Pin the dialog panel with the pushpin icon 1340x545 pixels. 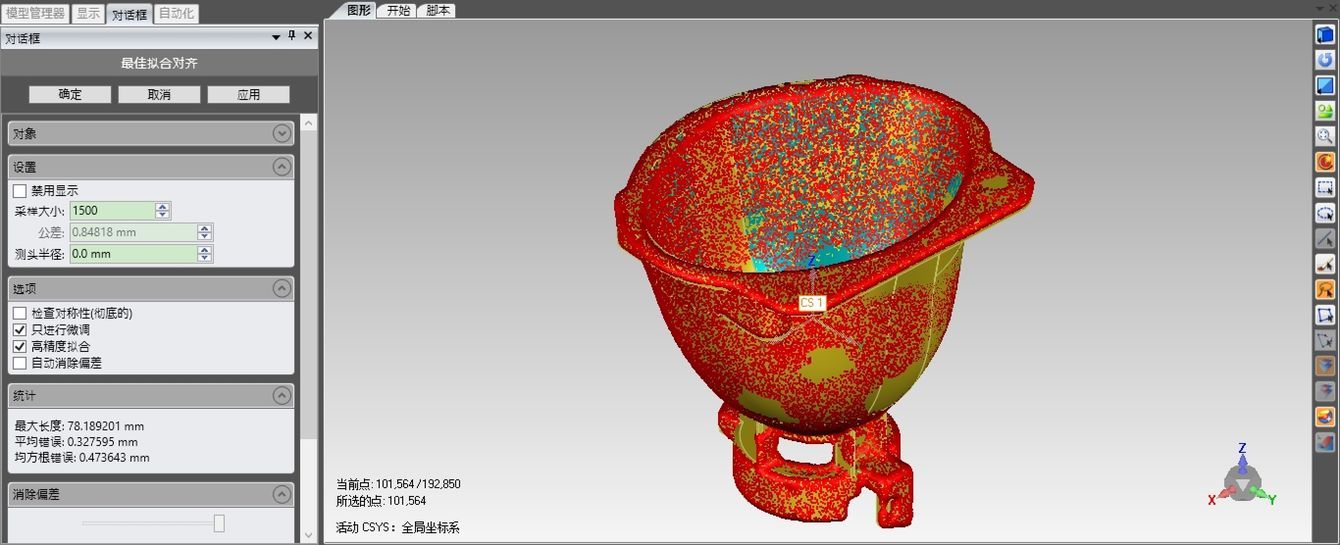292,36
